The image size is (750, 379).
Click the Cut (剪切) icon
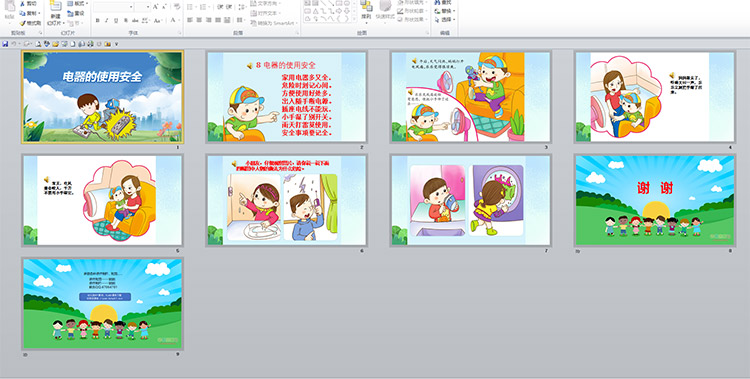(x=29, y=3)
